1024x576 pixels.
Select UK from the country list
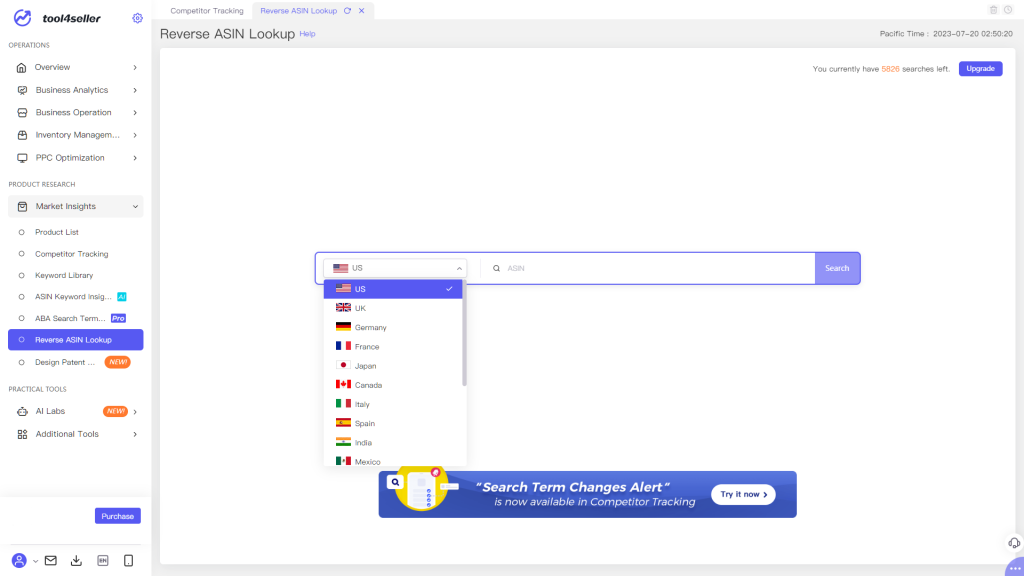(x=393, y=308)
